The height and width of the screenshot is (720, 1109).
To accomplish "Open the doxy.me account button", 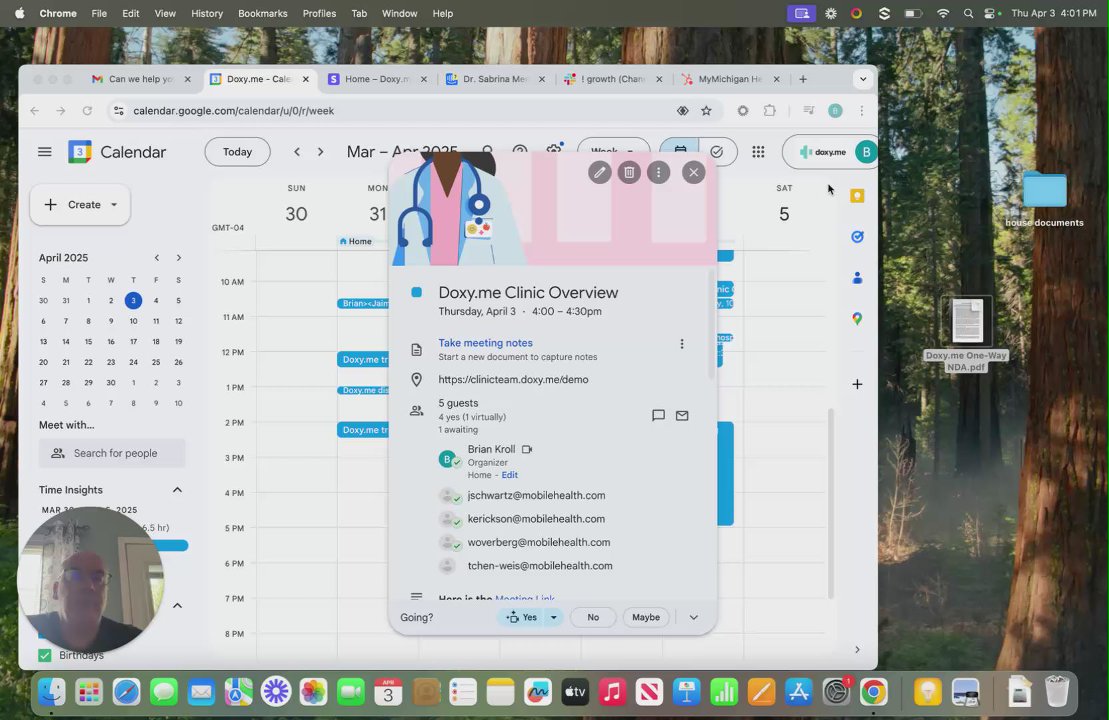I will (x=830, y=151).
